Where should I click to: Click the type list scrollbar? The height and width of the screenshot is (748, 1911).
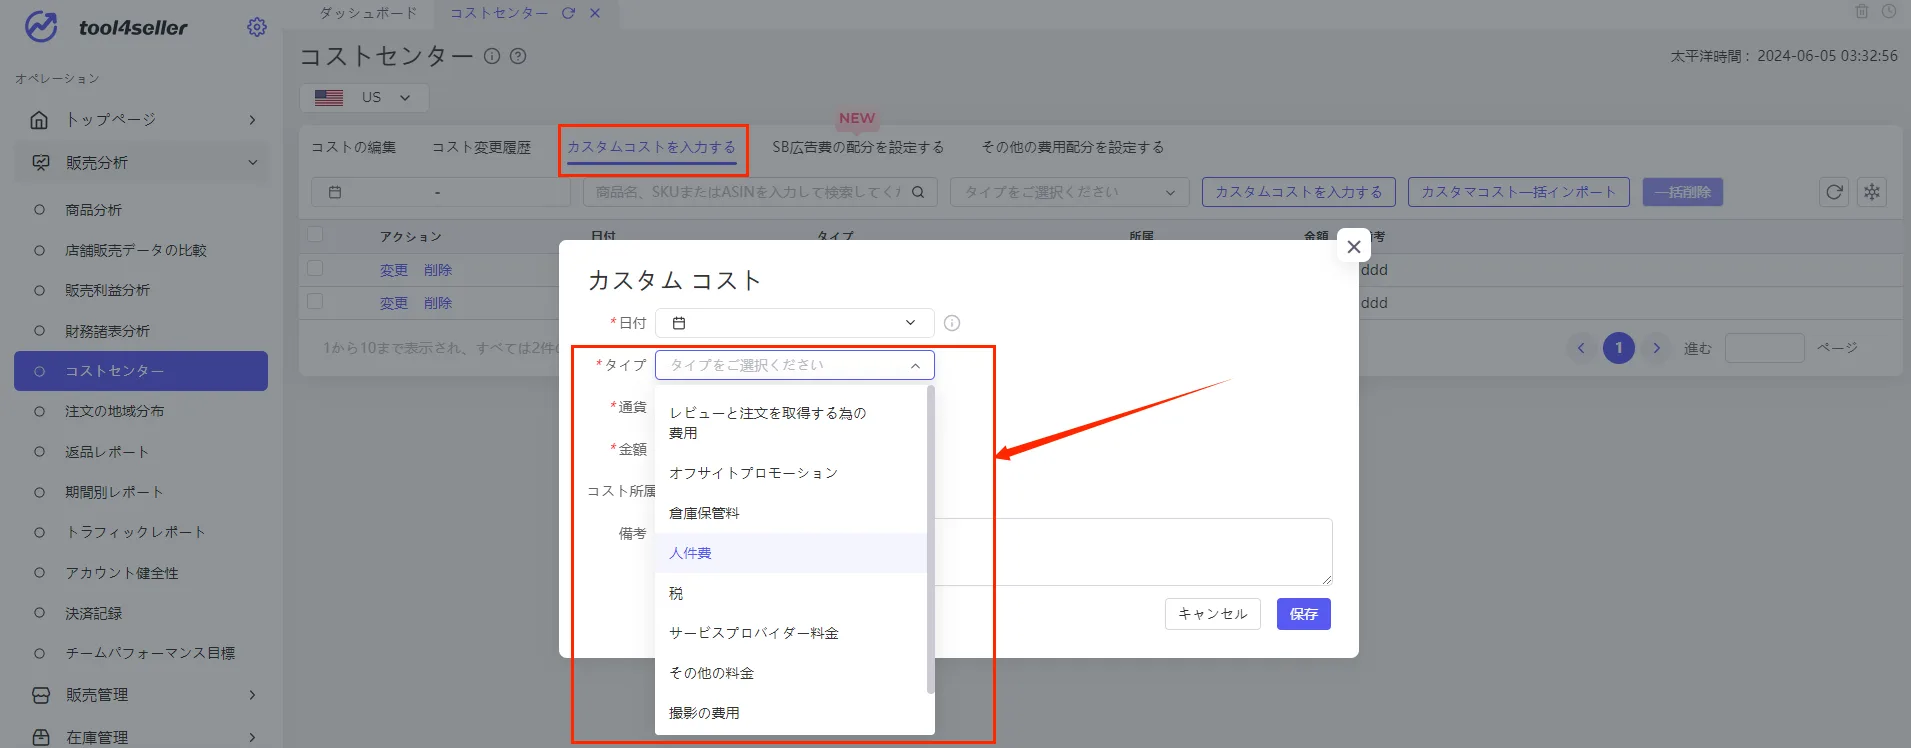pos(930,540)
